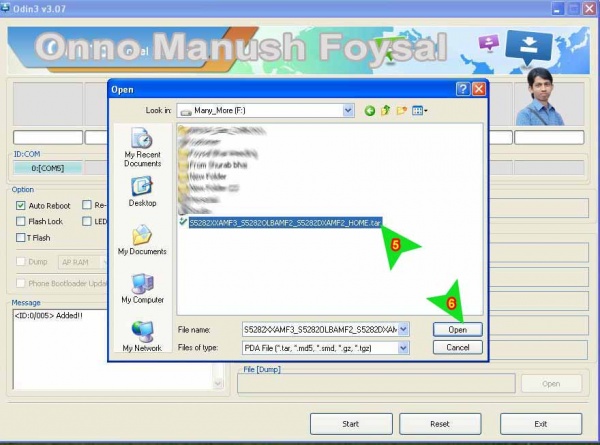The height and width of the screenshot is (445, 600).
Task: Toggle the disabled Dump checkbox
Action: (x=21, y=262)
